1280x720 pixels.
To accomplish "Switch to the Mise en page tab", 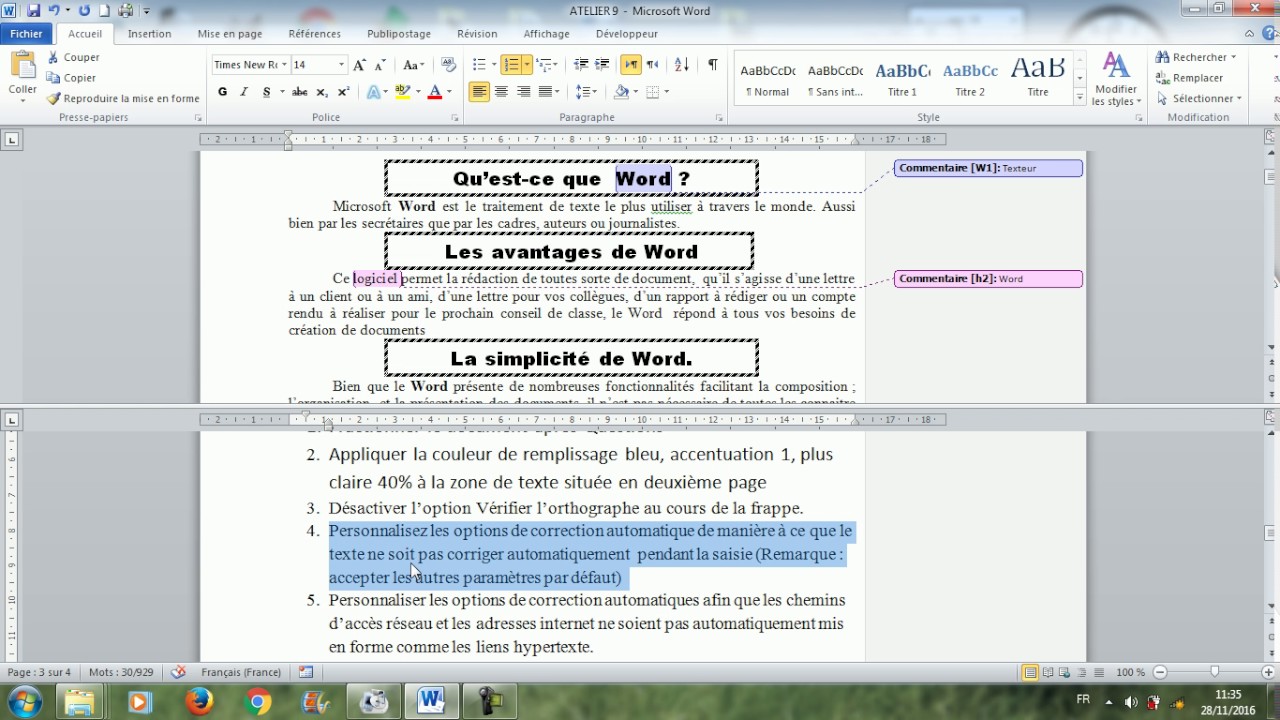I will 230,34.
